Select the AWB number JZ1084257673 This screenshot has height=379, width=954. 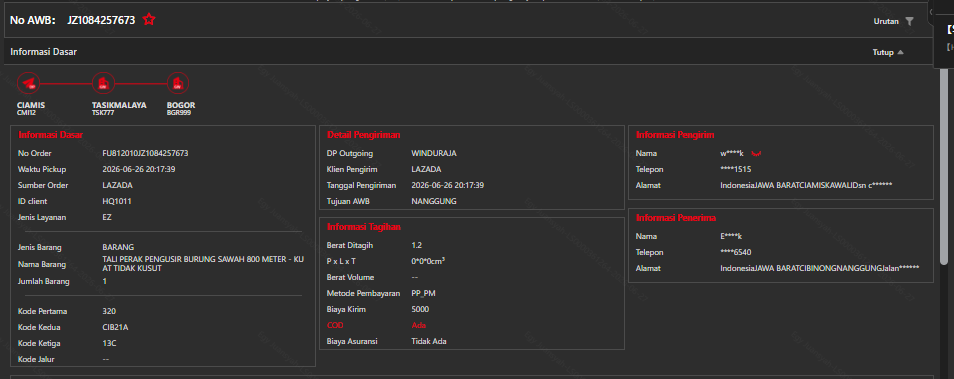[x=101, y=20]
